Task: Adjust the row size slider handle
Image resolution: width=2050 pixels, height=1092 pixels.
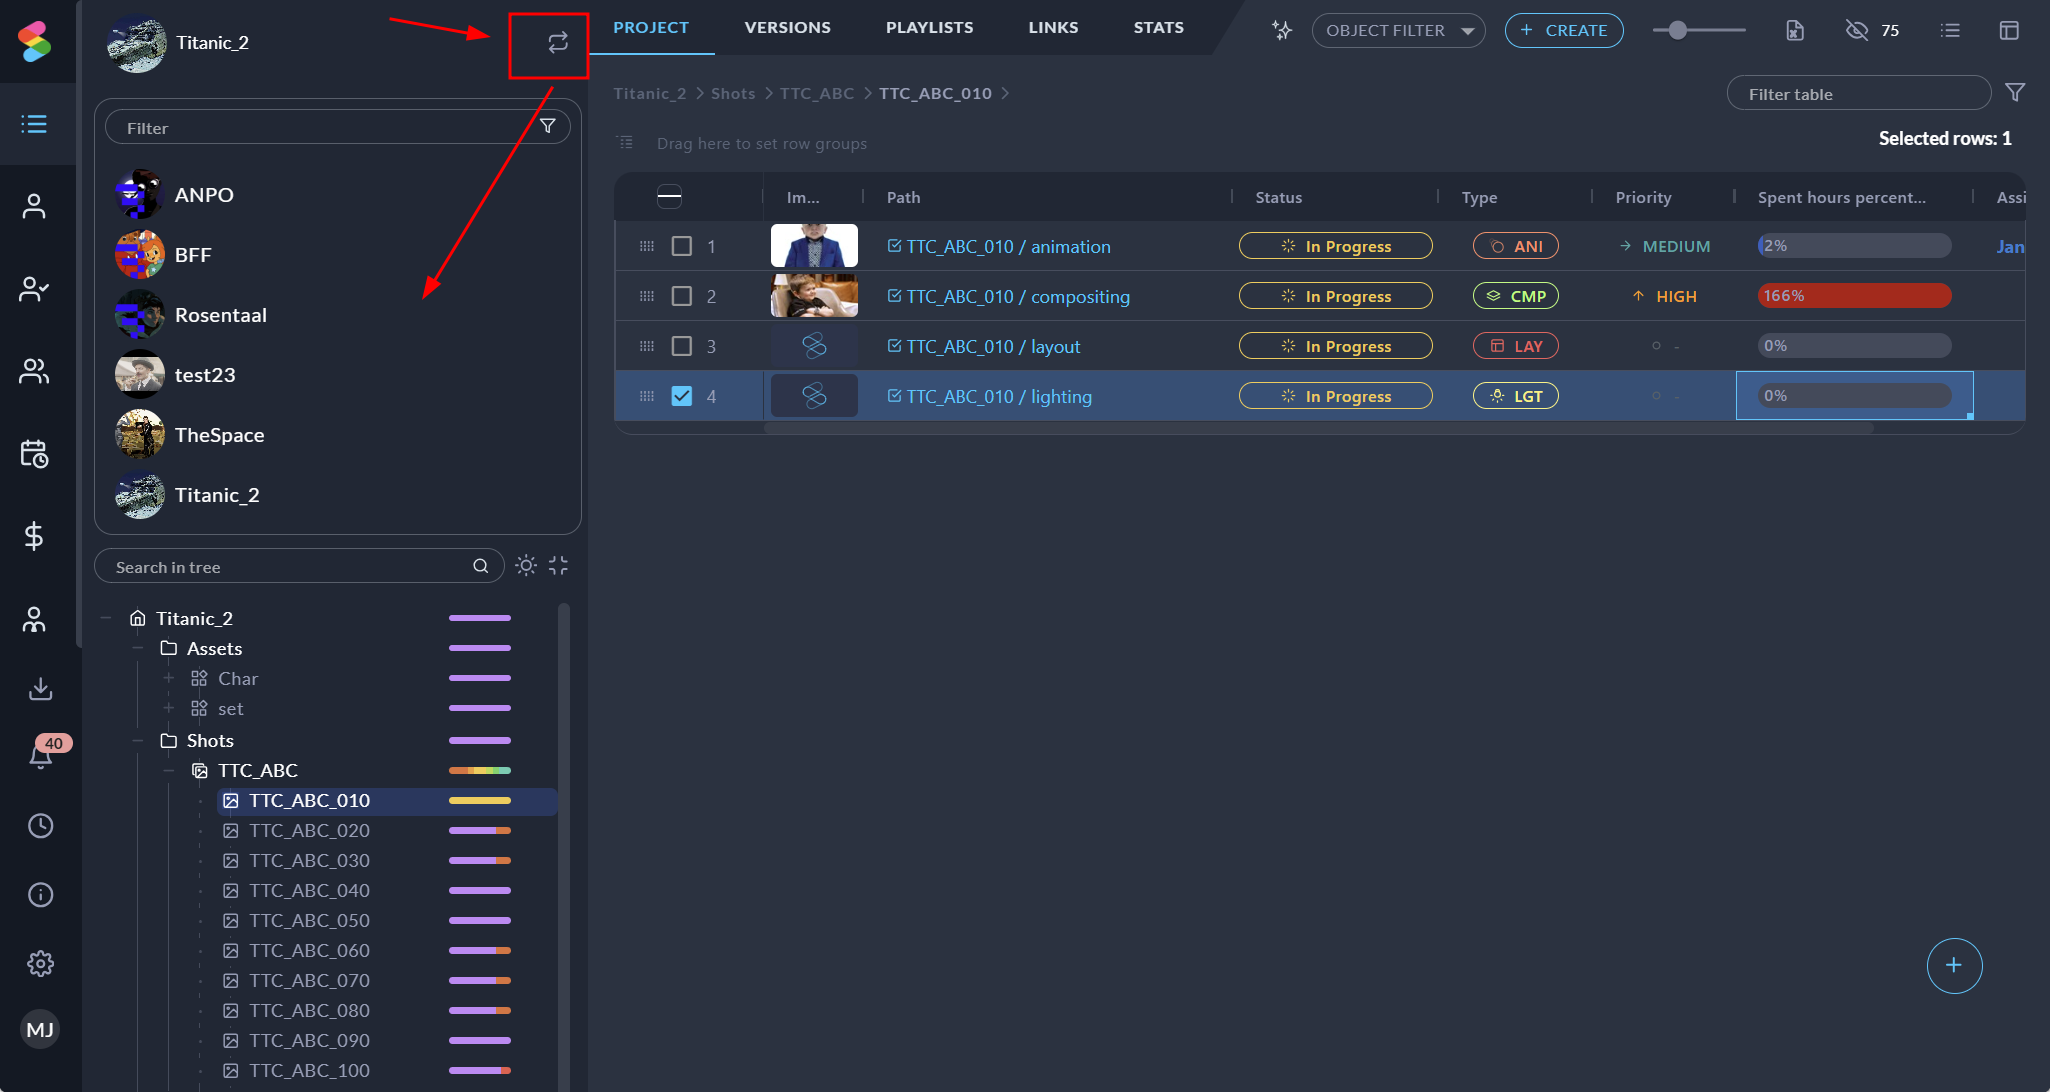Action: click(1678, 30)
